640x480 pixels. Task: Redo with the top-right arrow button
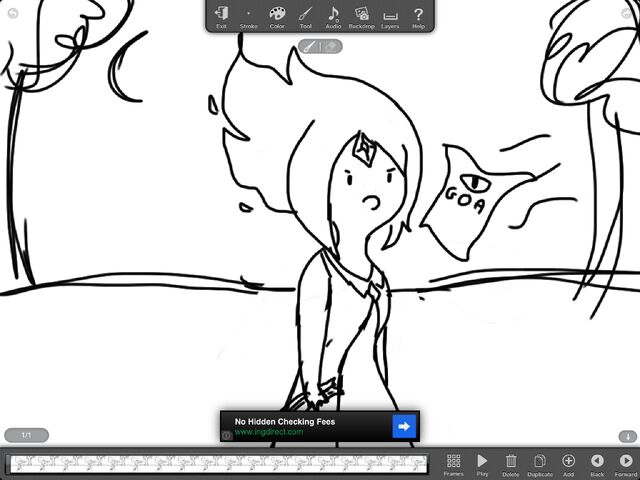[x=627, y=13]
